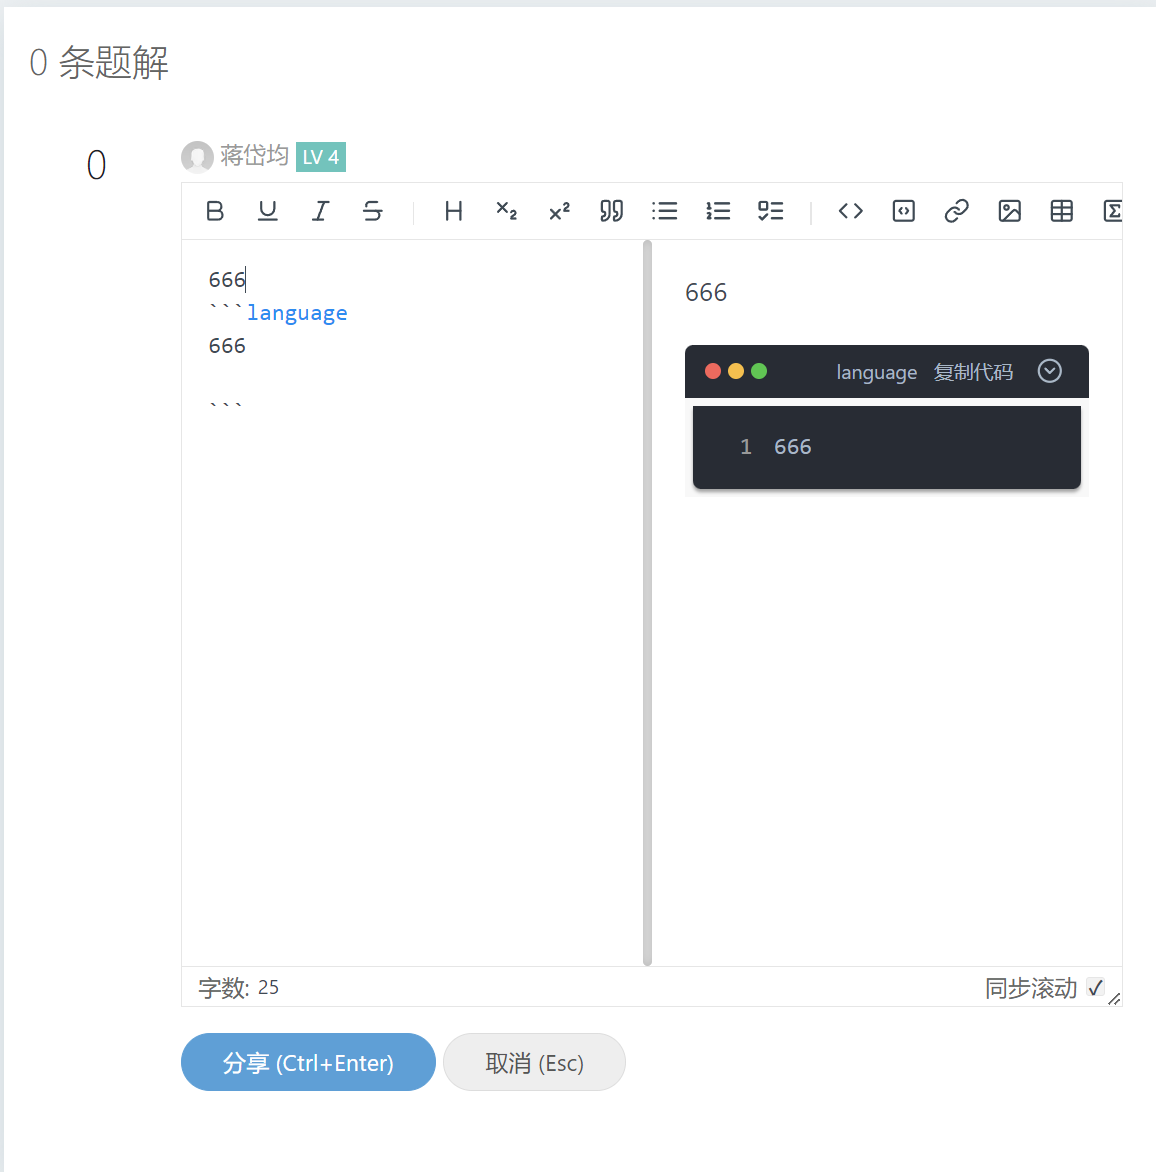Apply subscript formatting
The height and width of the screenshot is (1172, 1156).
click(507, 212)
